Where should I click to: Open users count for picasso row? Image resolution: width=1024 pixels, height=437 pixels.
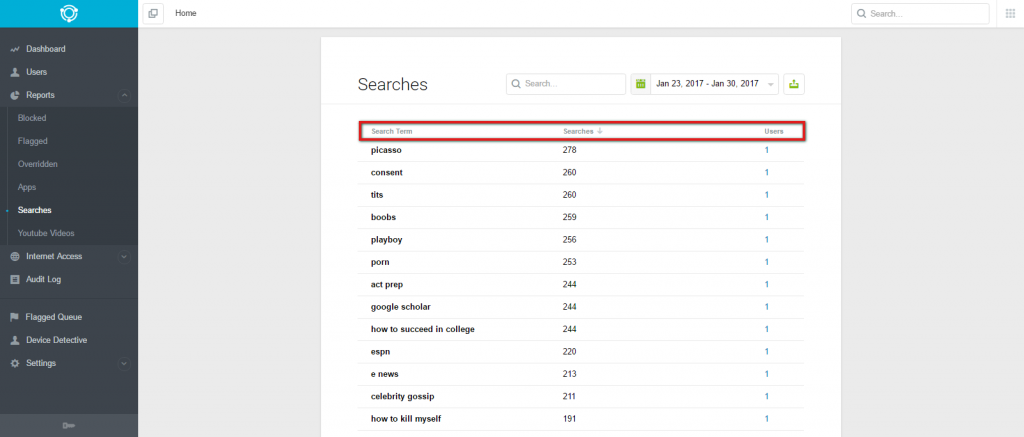coord(767,150)
